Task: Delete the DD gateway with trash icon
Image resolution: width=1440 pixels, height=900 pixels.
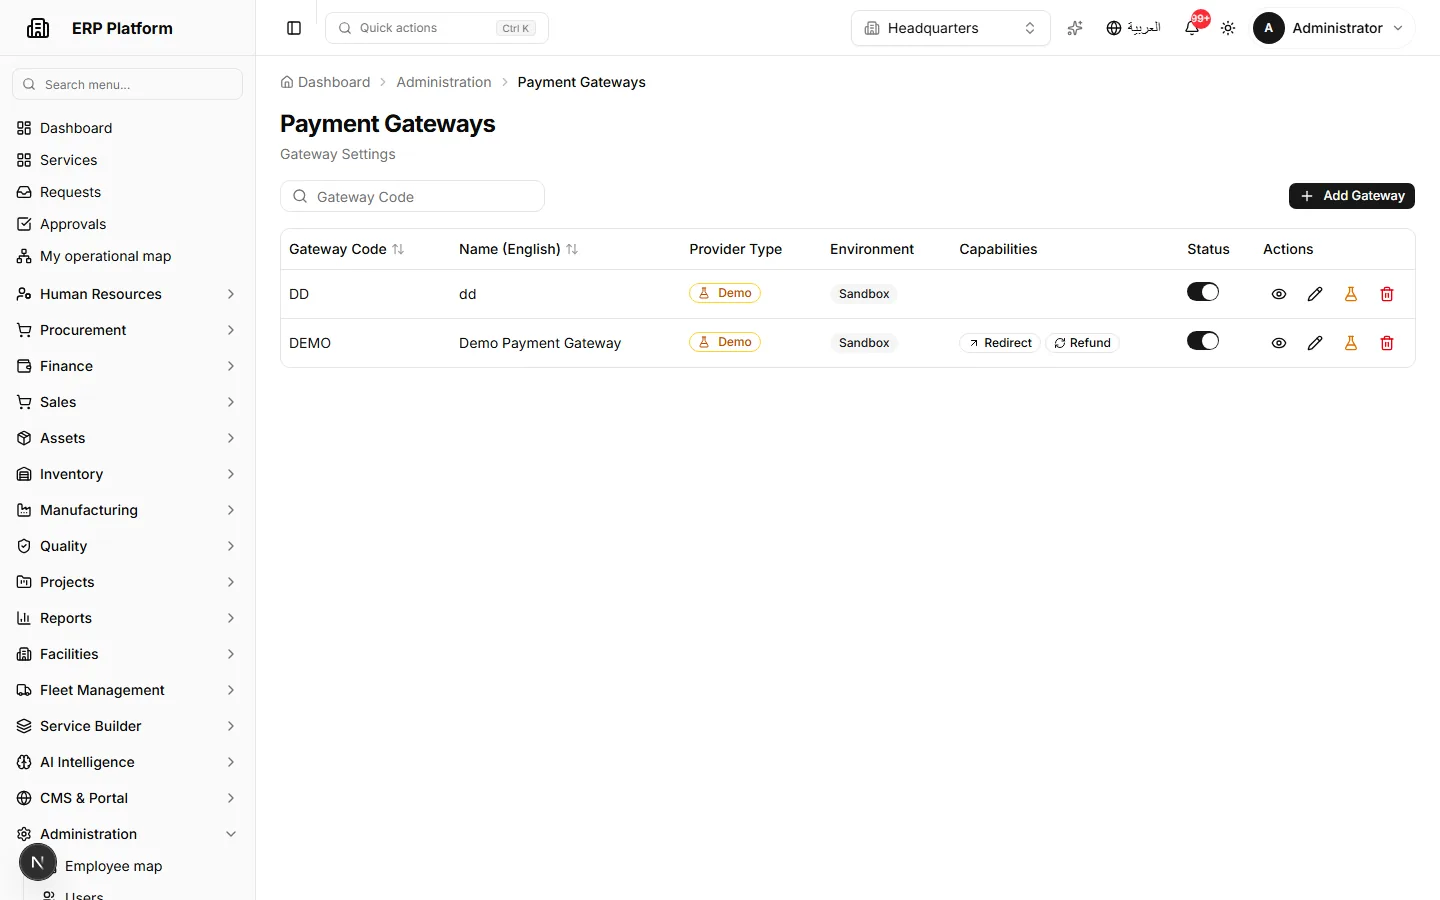Action: [x=1387, y=294]
